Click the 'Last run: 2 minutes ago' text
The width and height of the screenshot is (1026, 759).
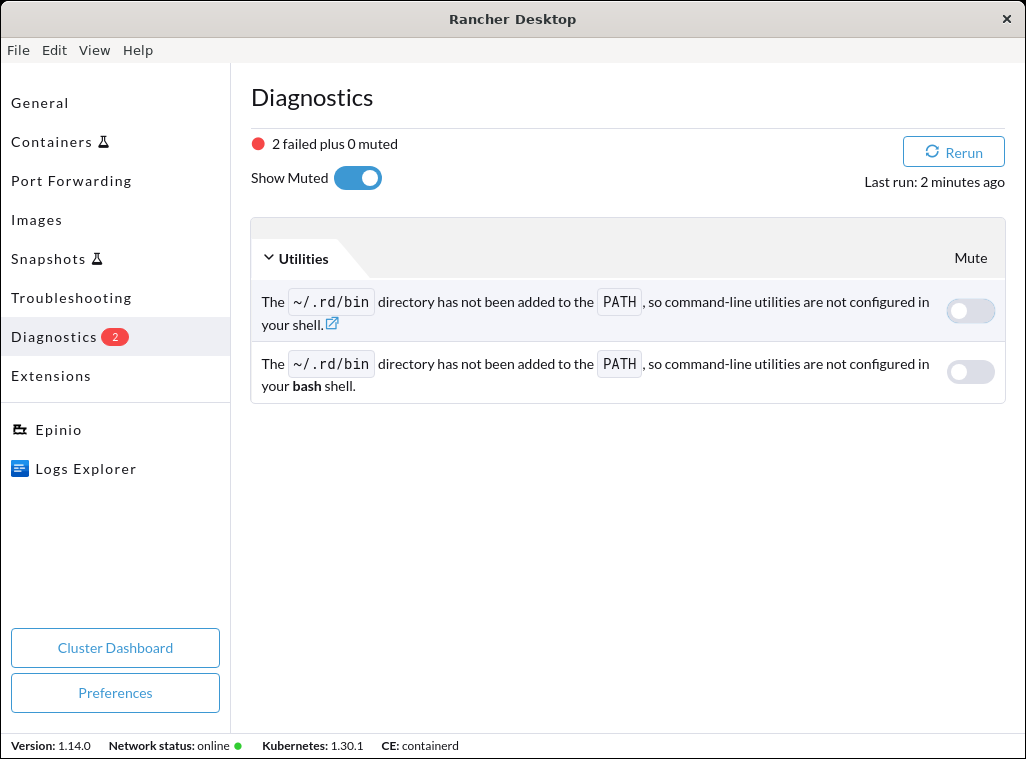[934, 182]
